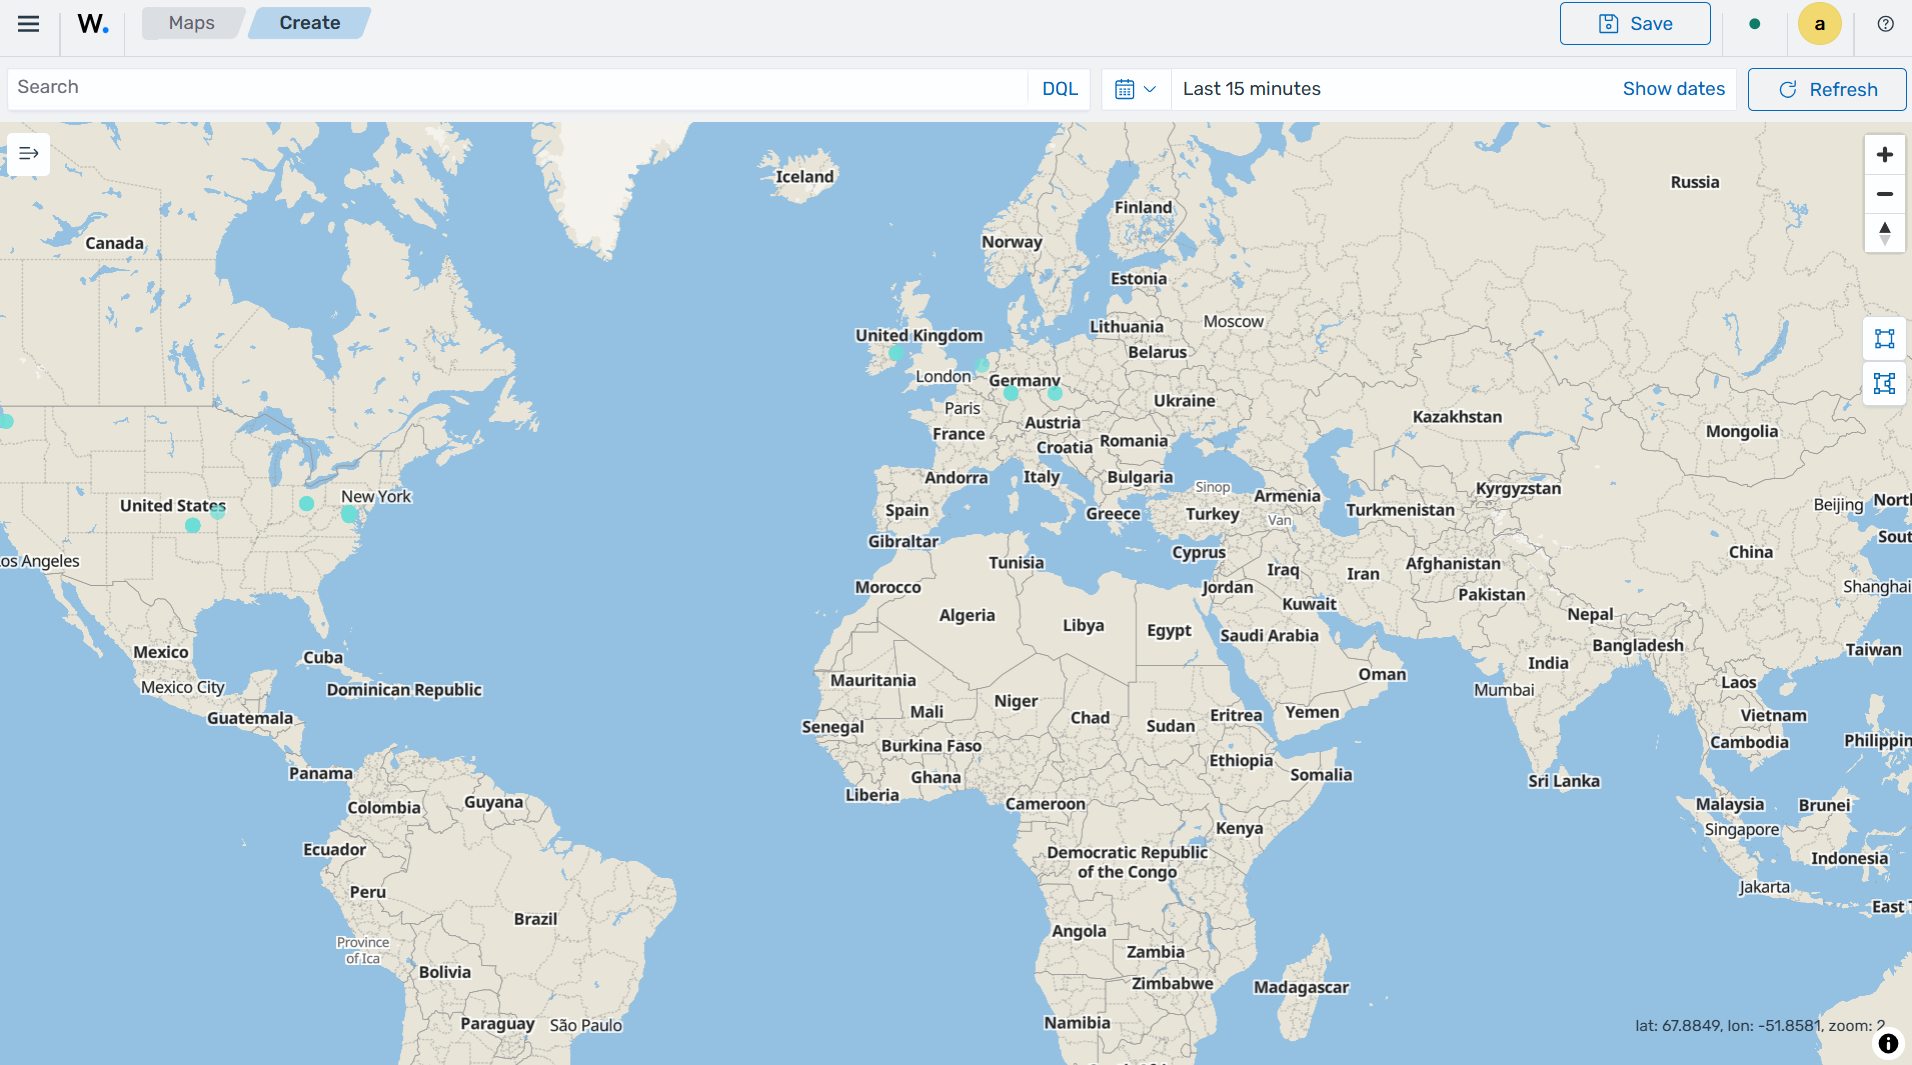Refresh the map data

1827,89
